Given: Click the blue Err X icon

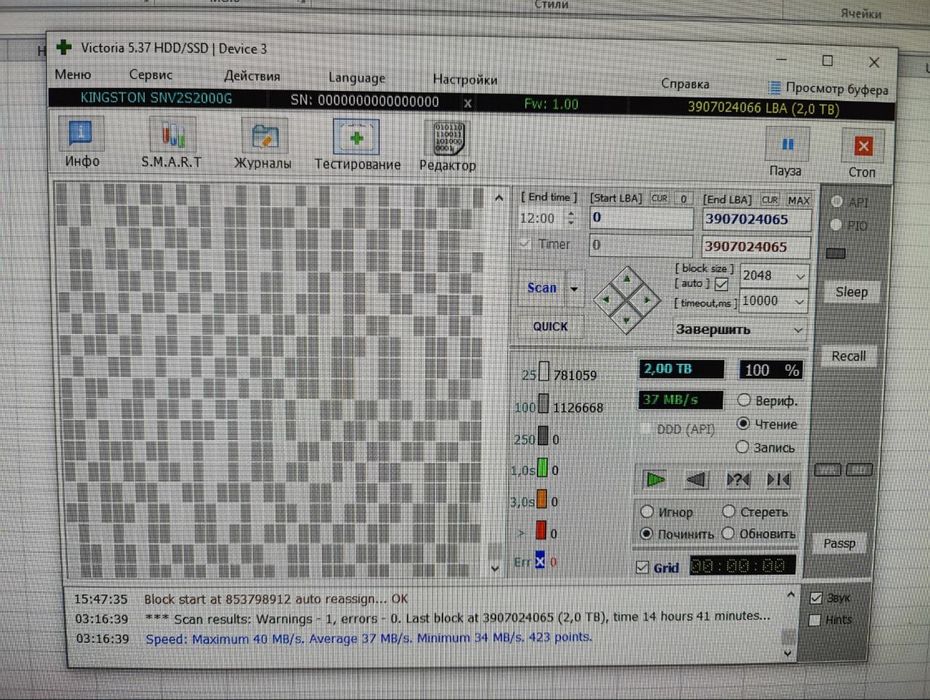Looking at the screenshot, I should (540, 561).
